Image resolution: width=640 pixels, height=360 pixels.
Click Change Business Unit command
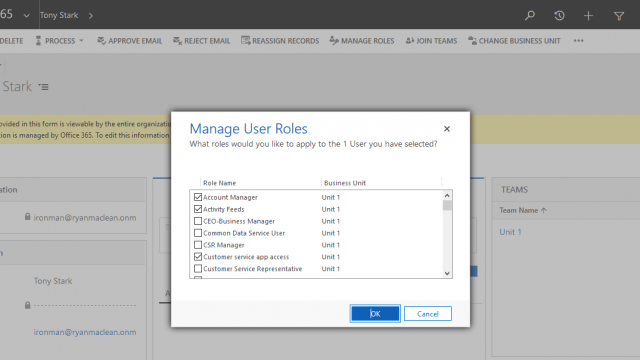pyautogui.click(x=514, y=41)
